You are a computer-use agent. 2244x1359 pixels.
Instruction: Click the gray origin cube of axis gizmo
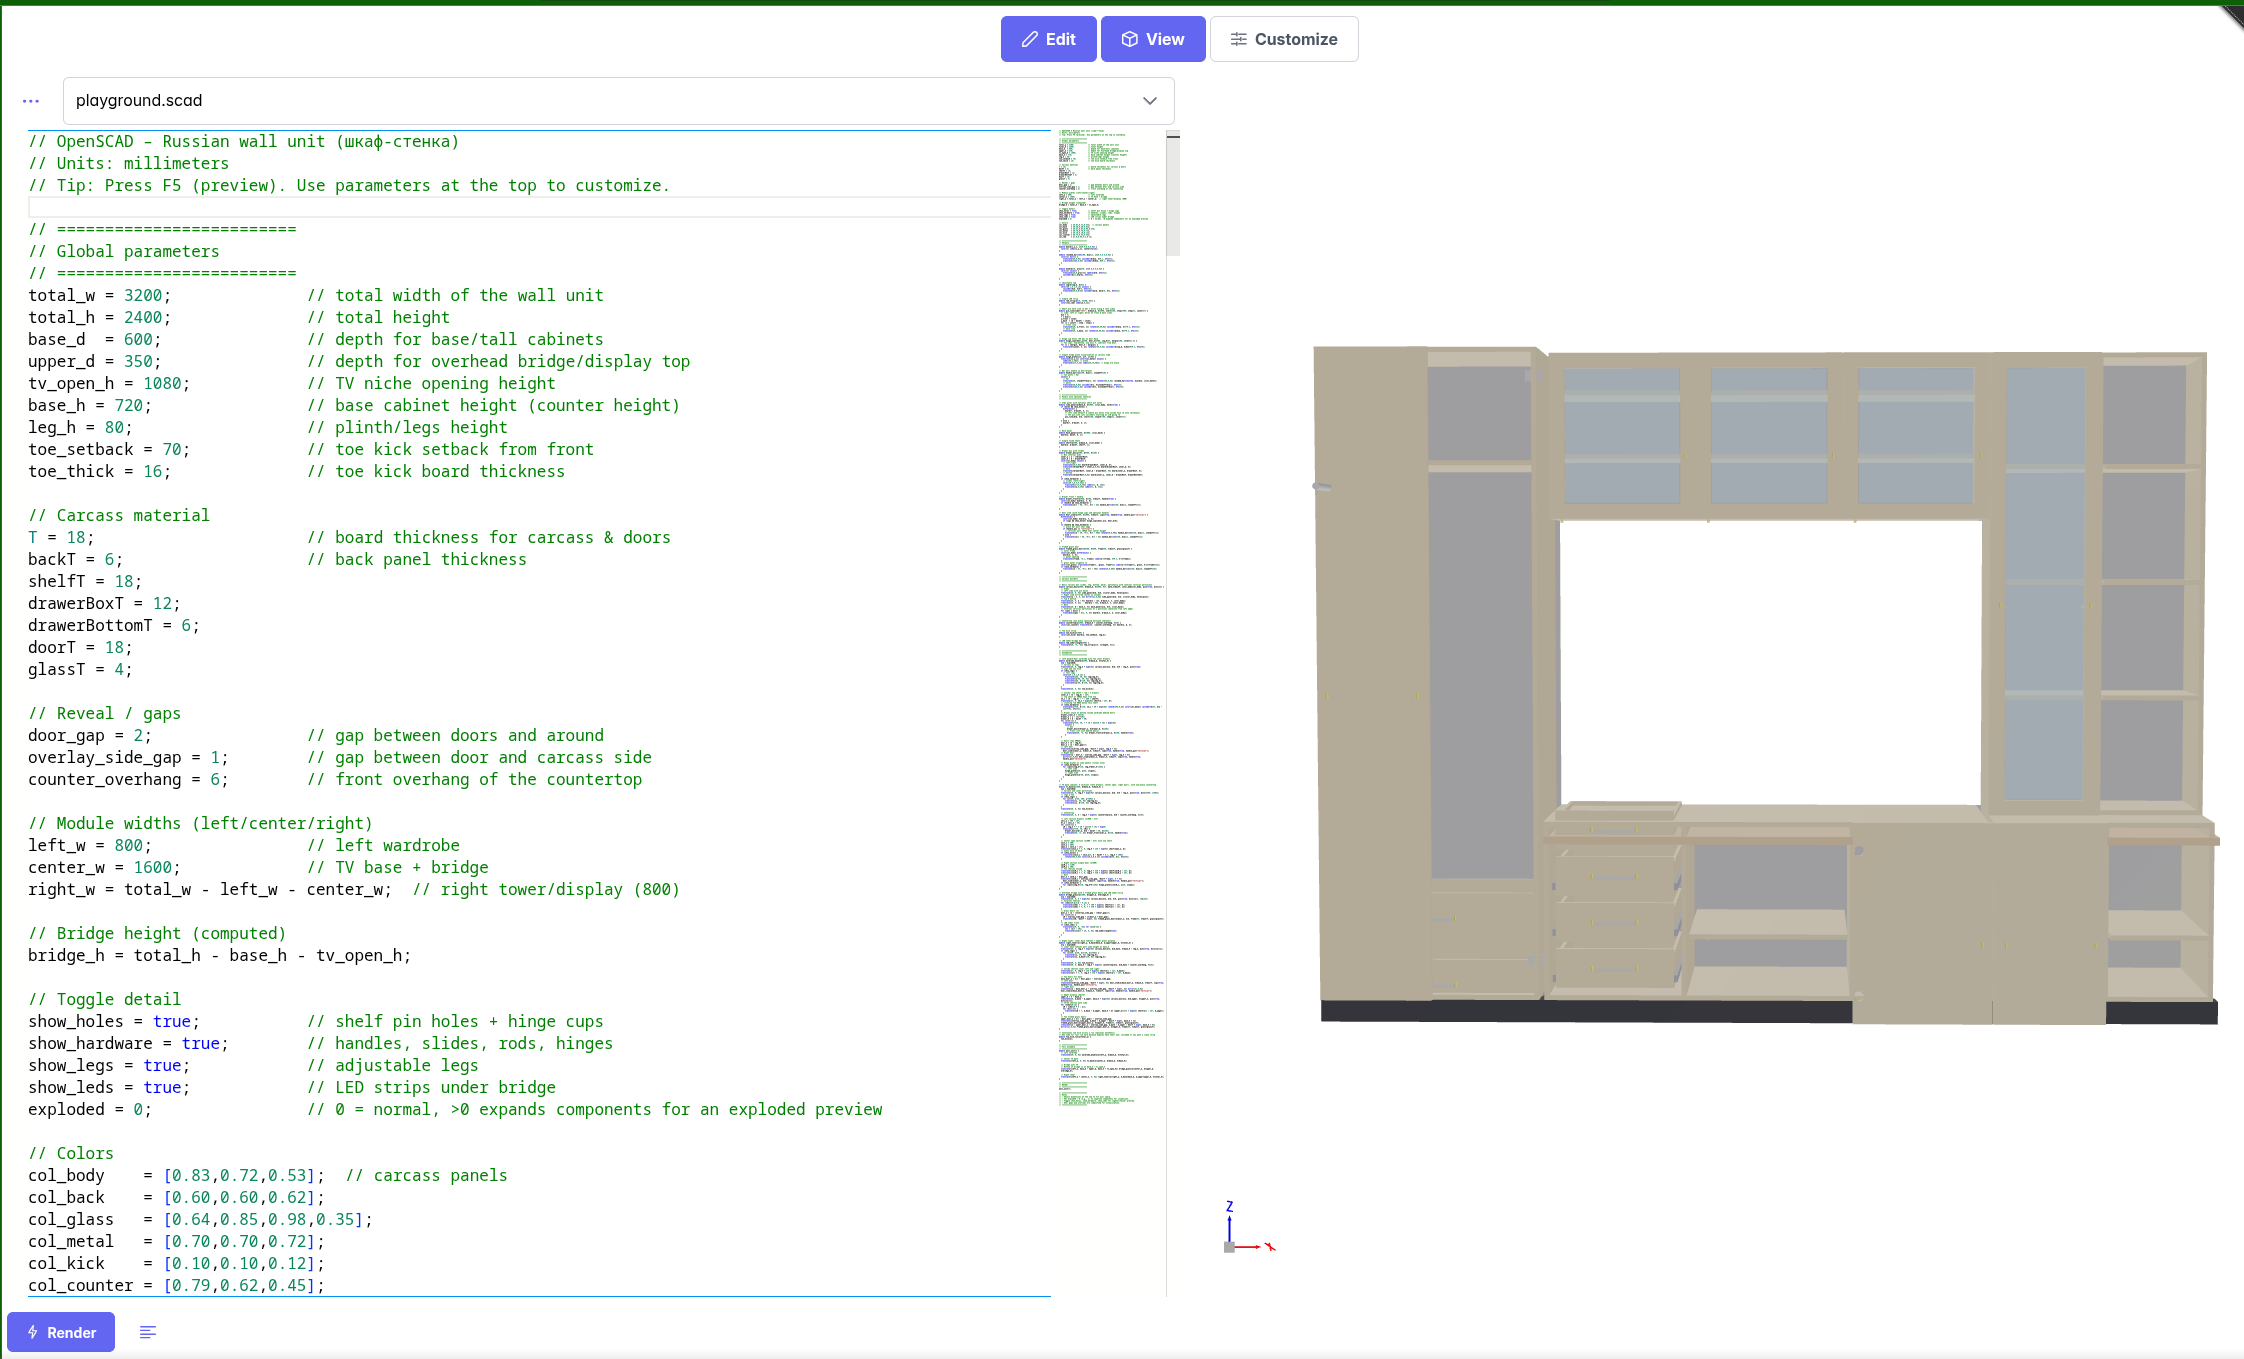pyautogui.click(x=1229, y=1247)
